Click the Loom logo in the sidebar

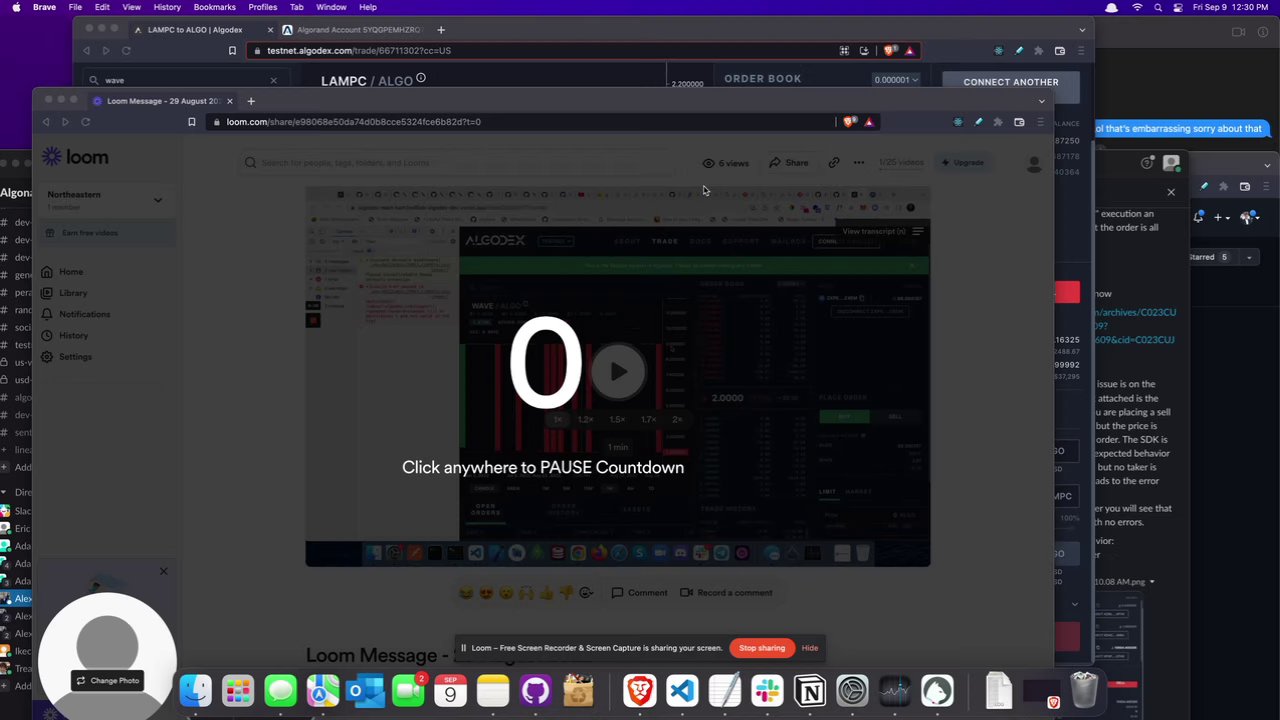(75, 157)
